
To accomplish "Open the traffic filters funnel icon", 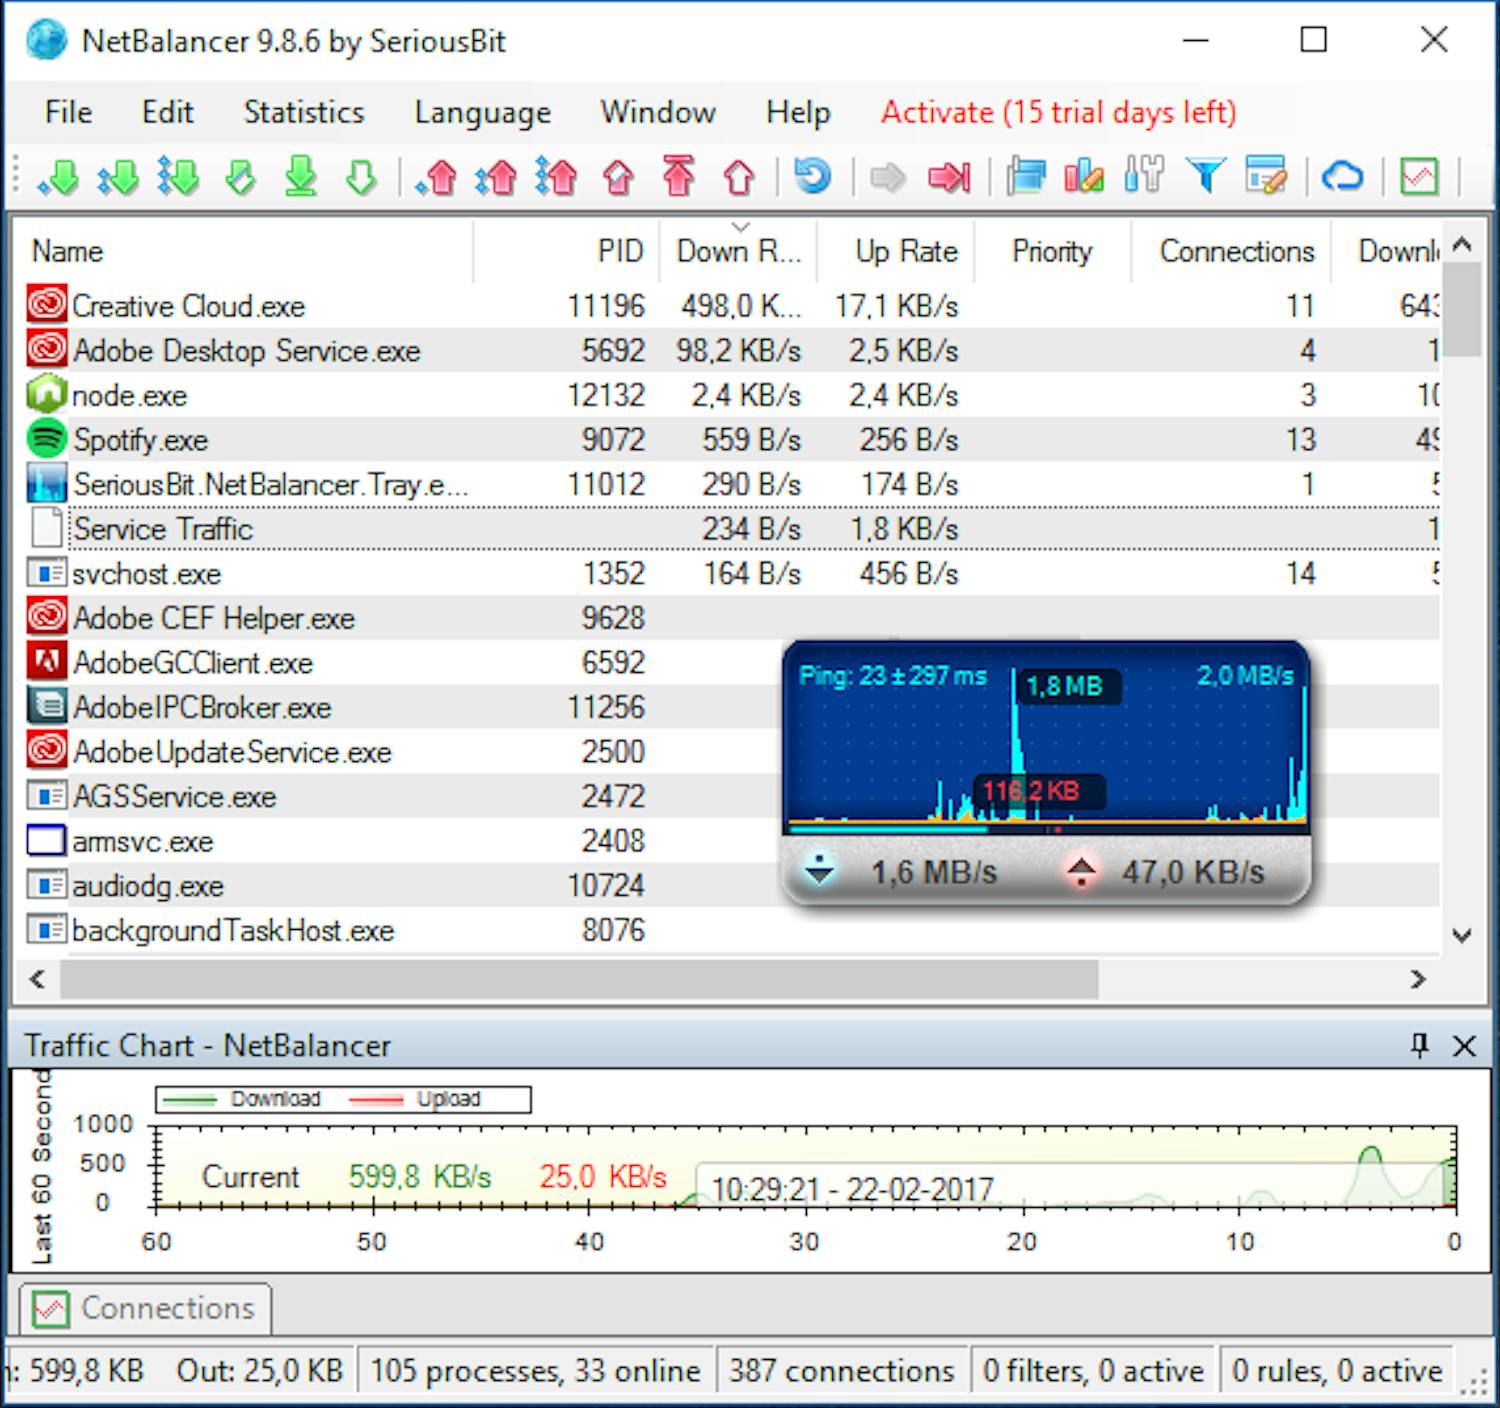I will tap(1206, 176).
